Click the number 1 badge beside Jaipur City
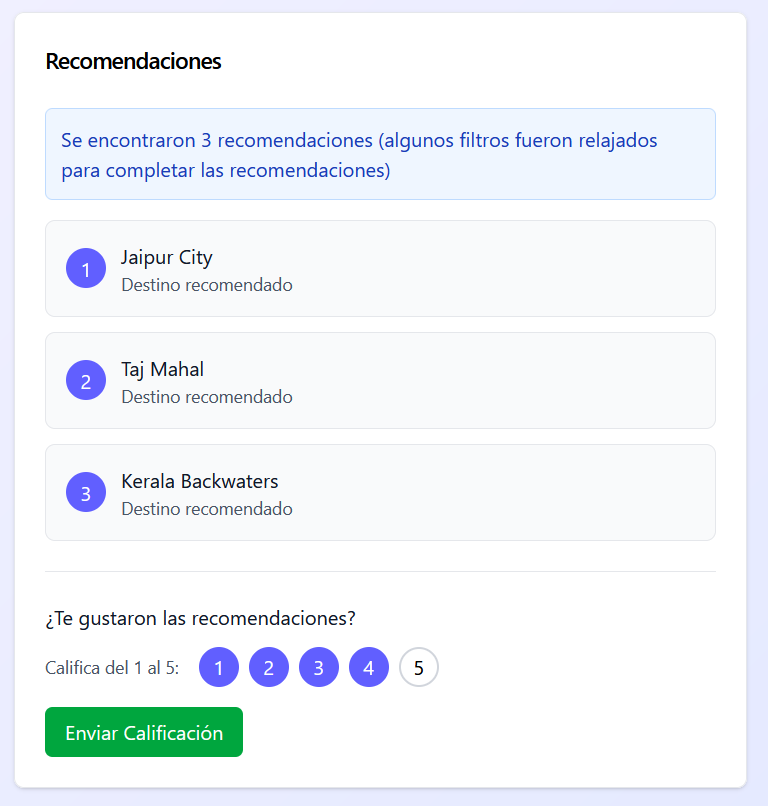This screenshot has height=806, width=768. pyautogui.click(x=86, y=268)
